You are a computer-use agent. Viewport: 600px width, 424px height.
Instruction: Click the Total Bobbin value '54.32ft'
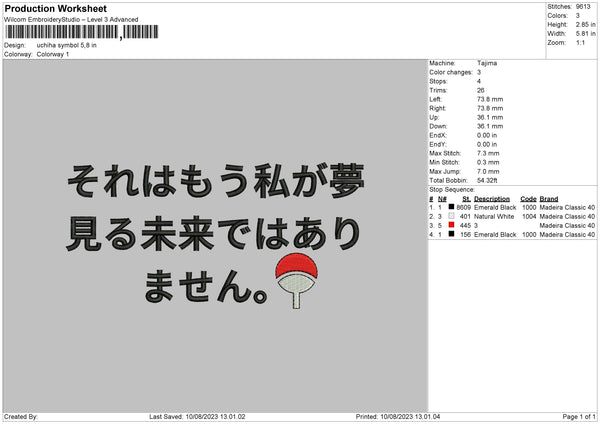[x=487, y=180]
